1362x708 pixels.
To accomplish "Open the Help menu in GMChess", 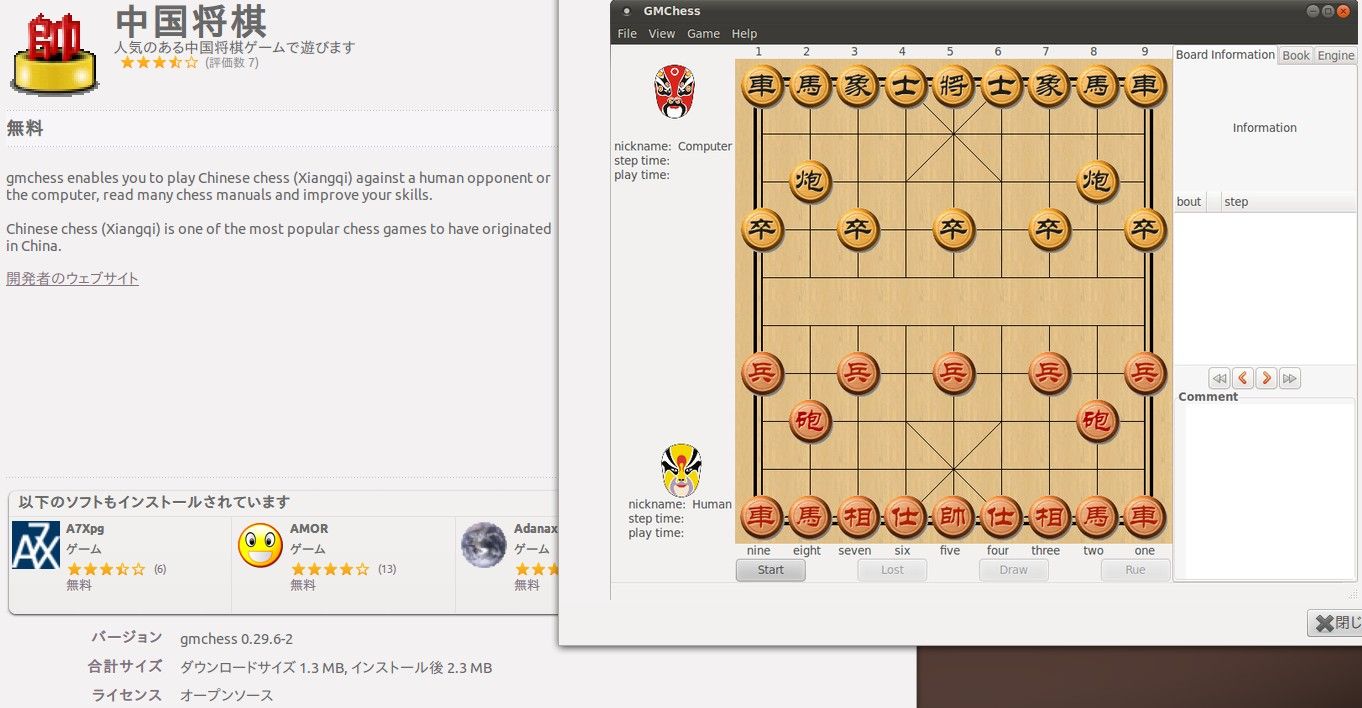I will coord(744,34).
